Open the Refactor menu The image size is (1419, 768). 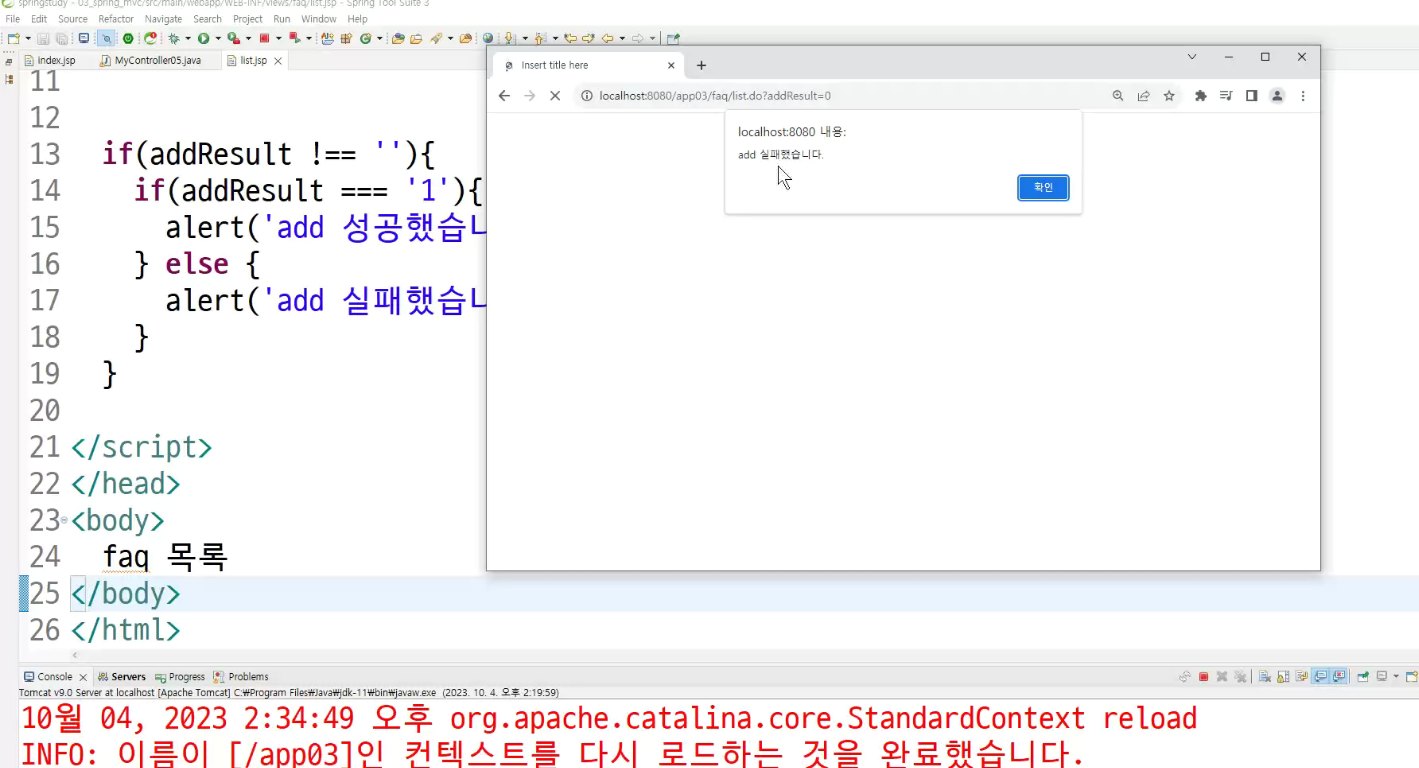tap(116, 19)
